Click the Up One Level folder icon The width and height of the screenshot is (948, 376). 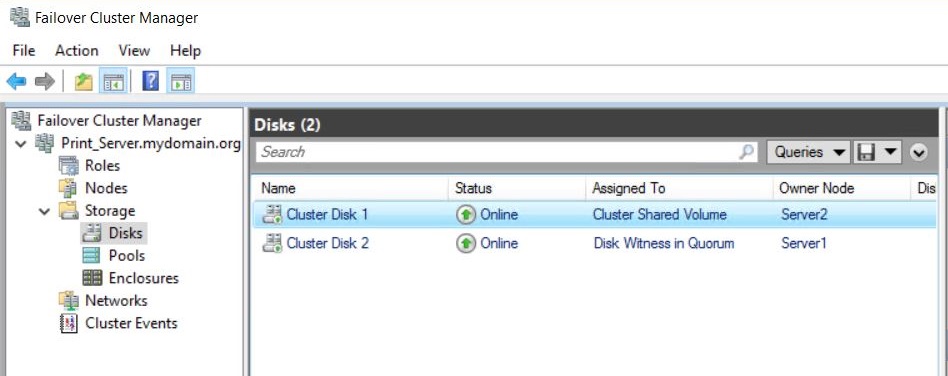[83, 82]
